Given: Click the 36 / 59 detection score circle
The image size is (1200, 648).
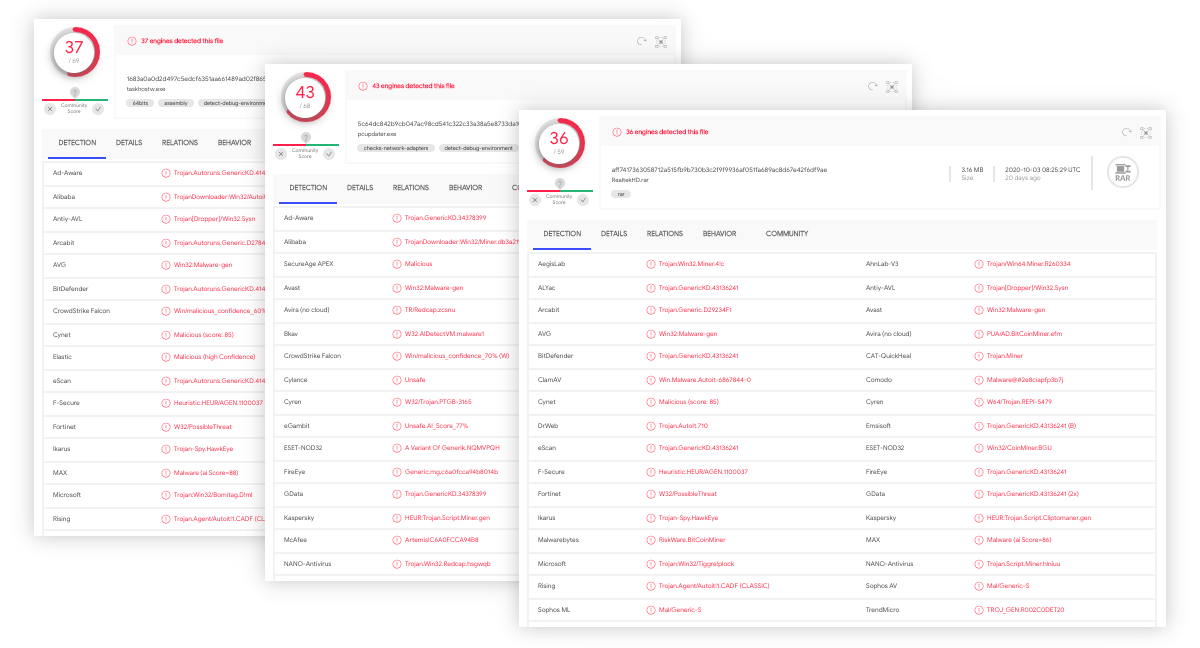Looking at the screenshot, I should pos(559,143).
